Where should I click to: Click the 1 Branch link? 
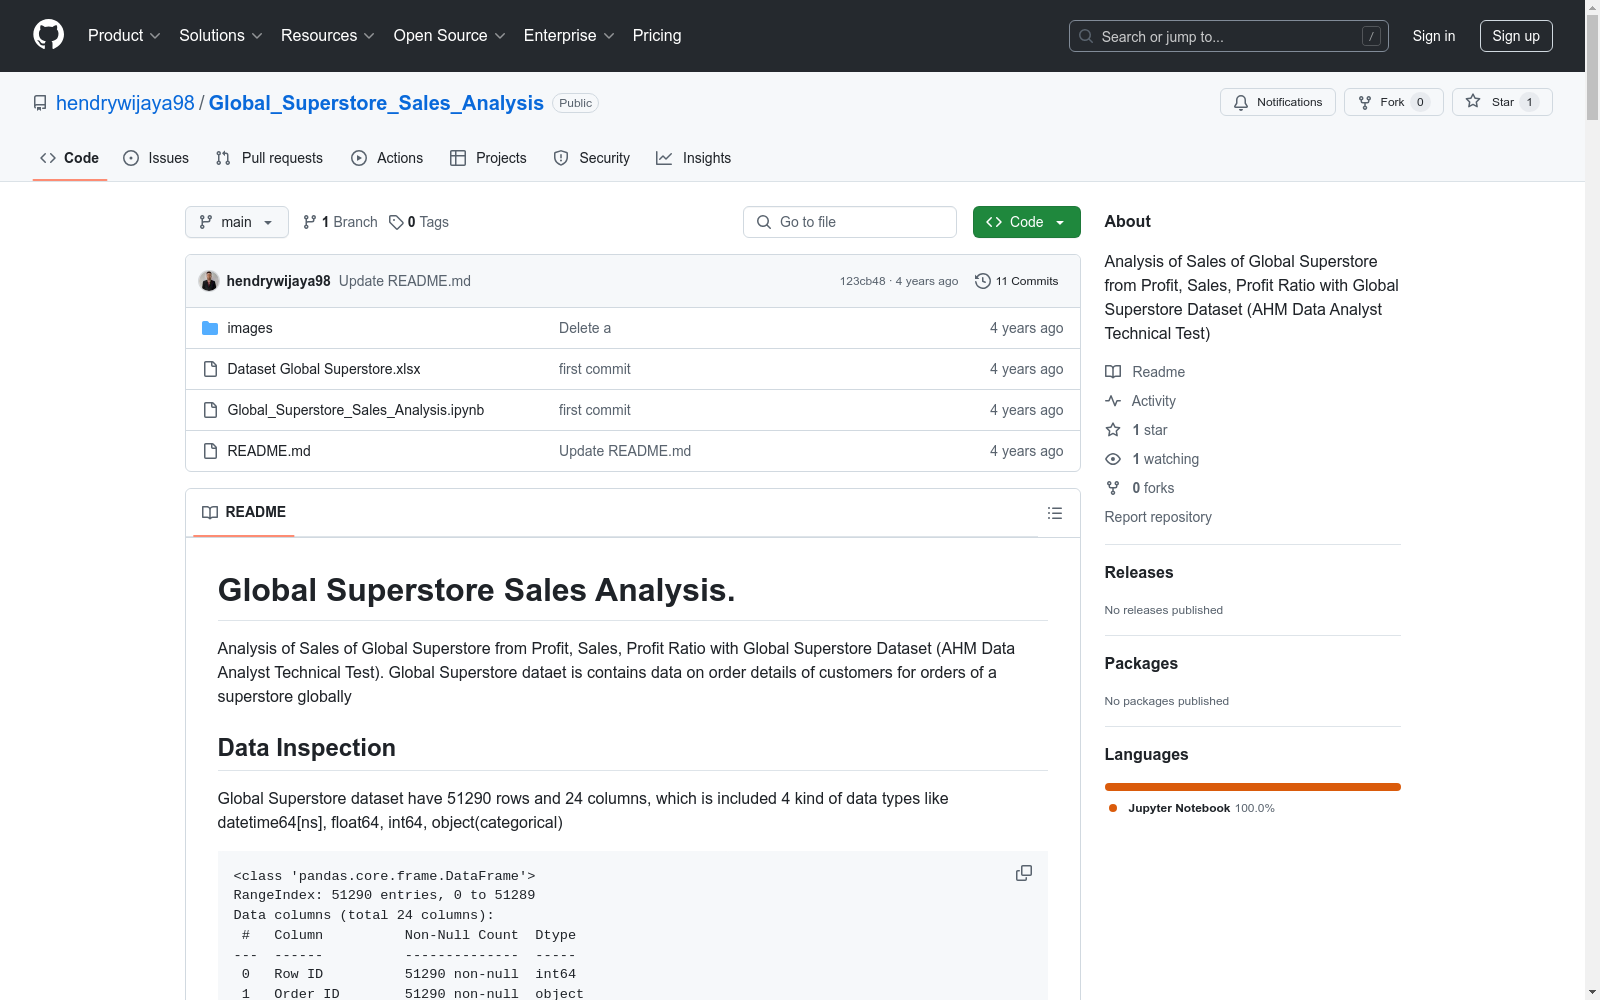coord(341,222)
